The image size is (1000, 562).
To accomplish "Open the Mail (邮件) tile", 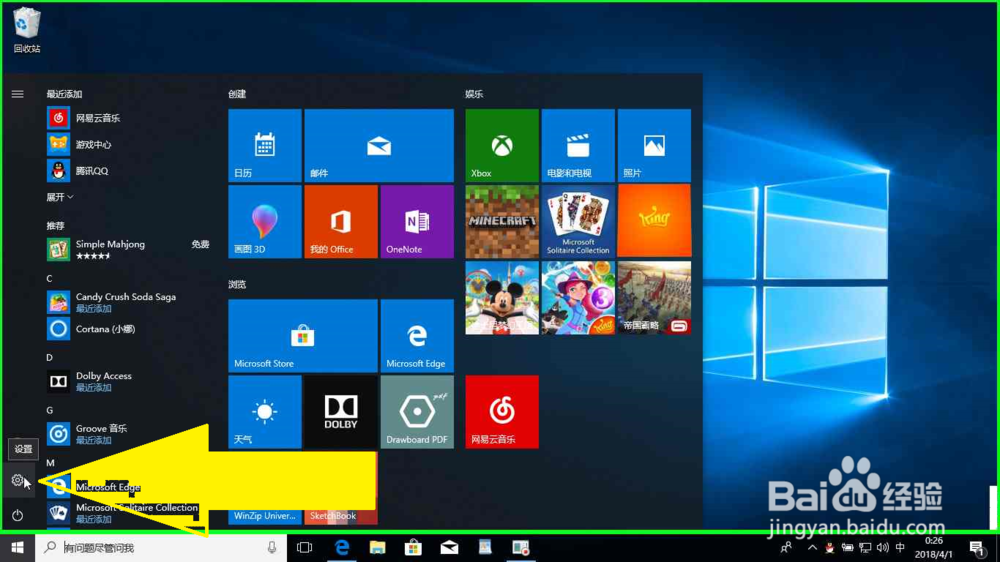I will [x=379, y=145].
